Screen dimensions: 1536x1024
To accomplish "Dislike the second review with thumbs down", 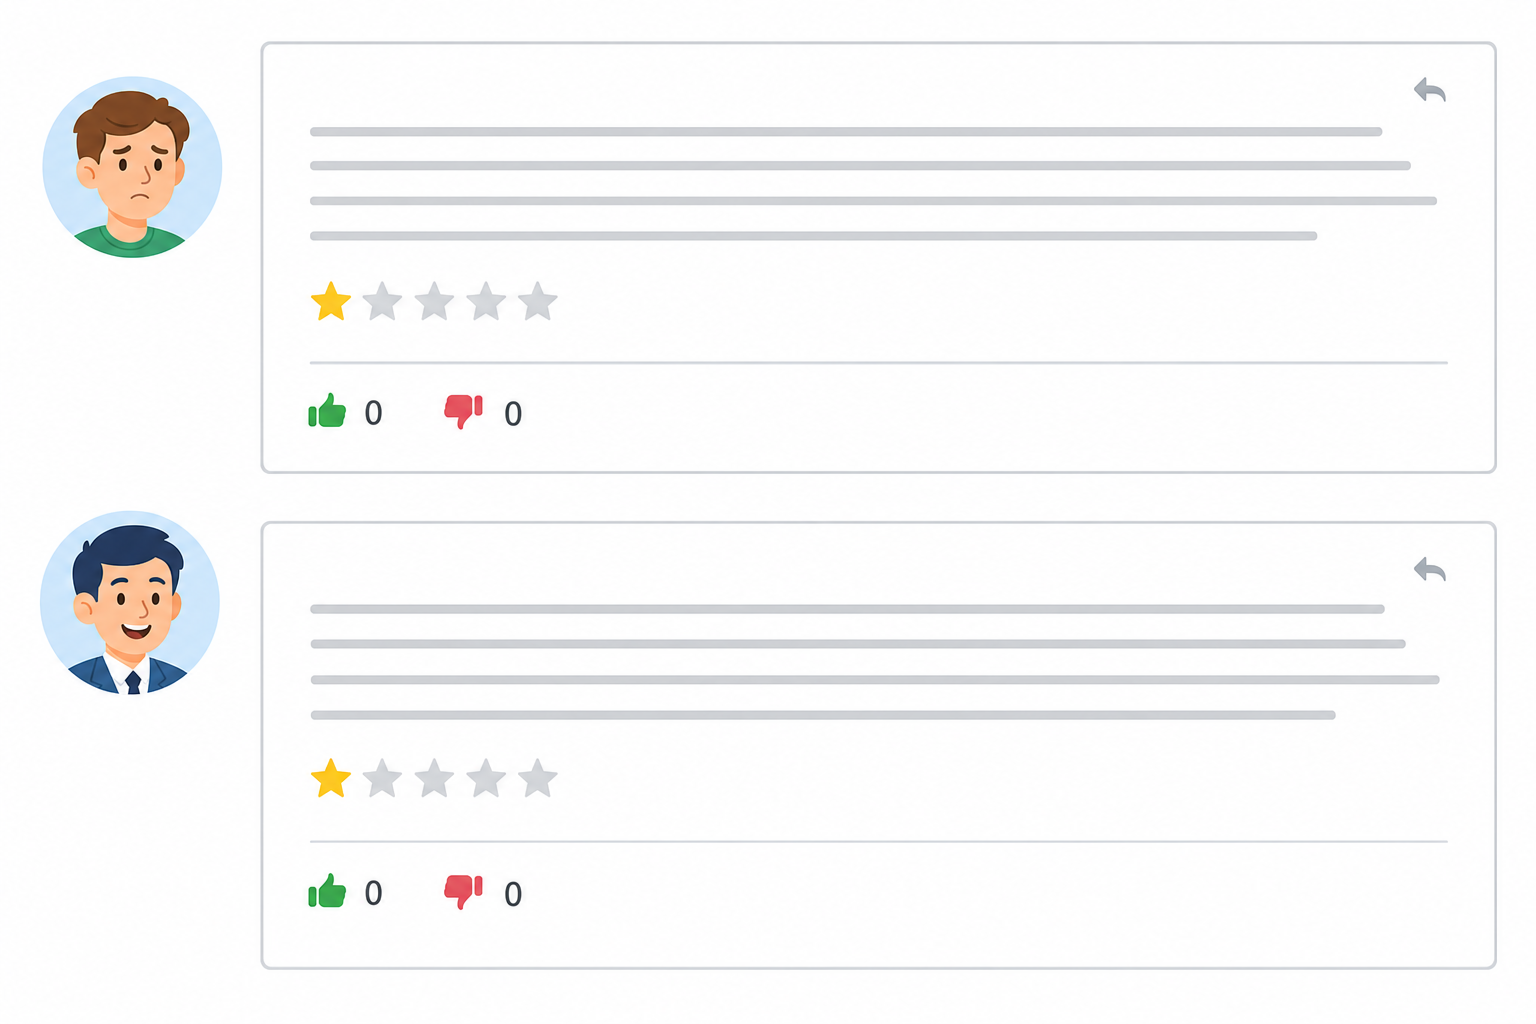I will point(463,892).
